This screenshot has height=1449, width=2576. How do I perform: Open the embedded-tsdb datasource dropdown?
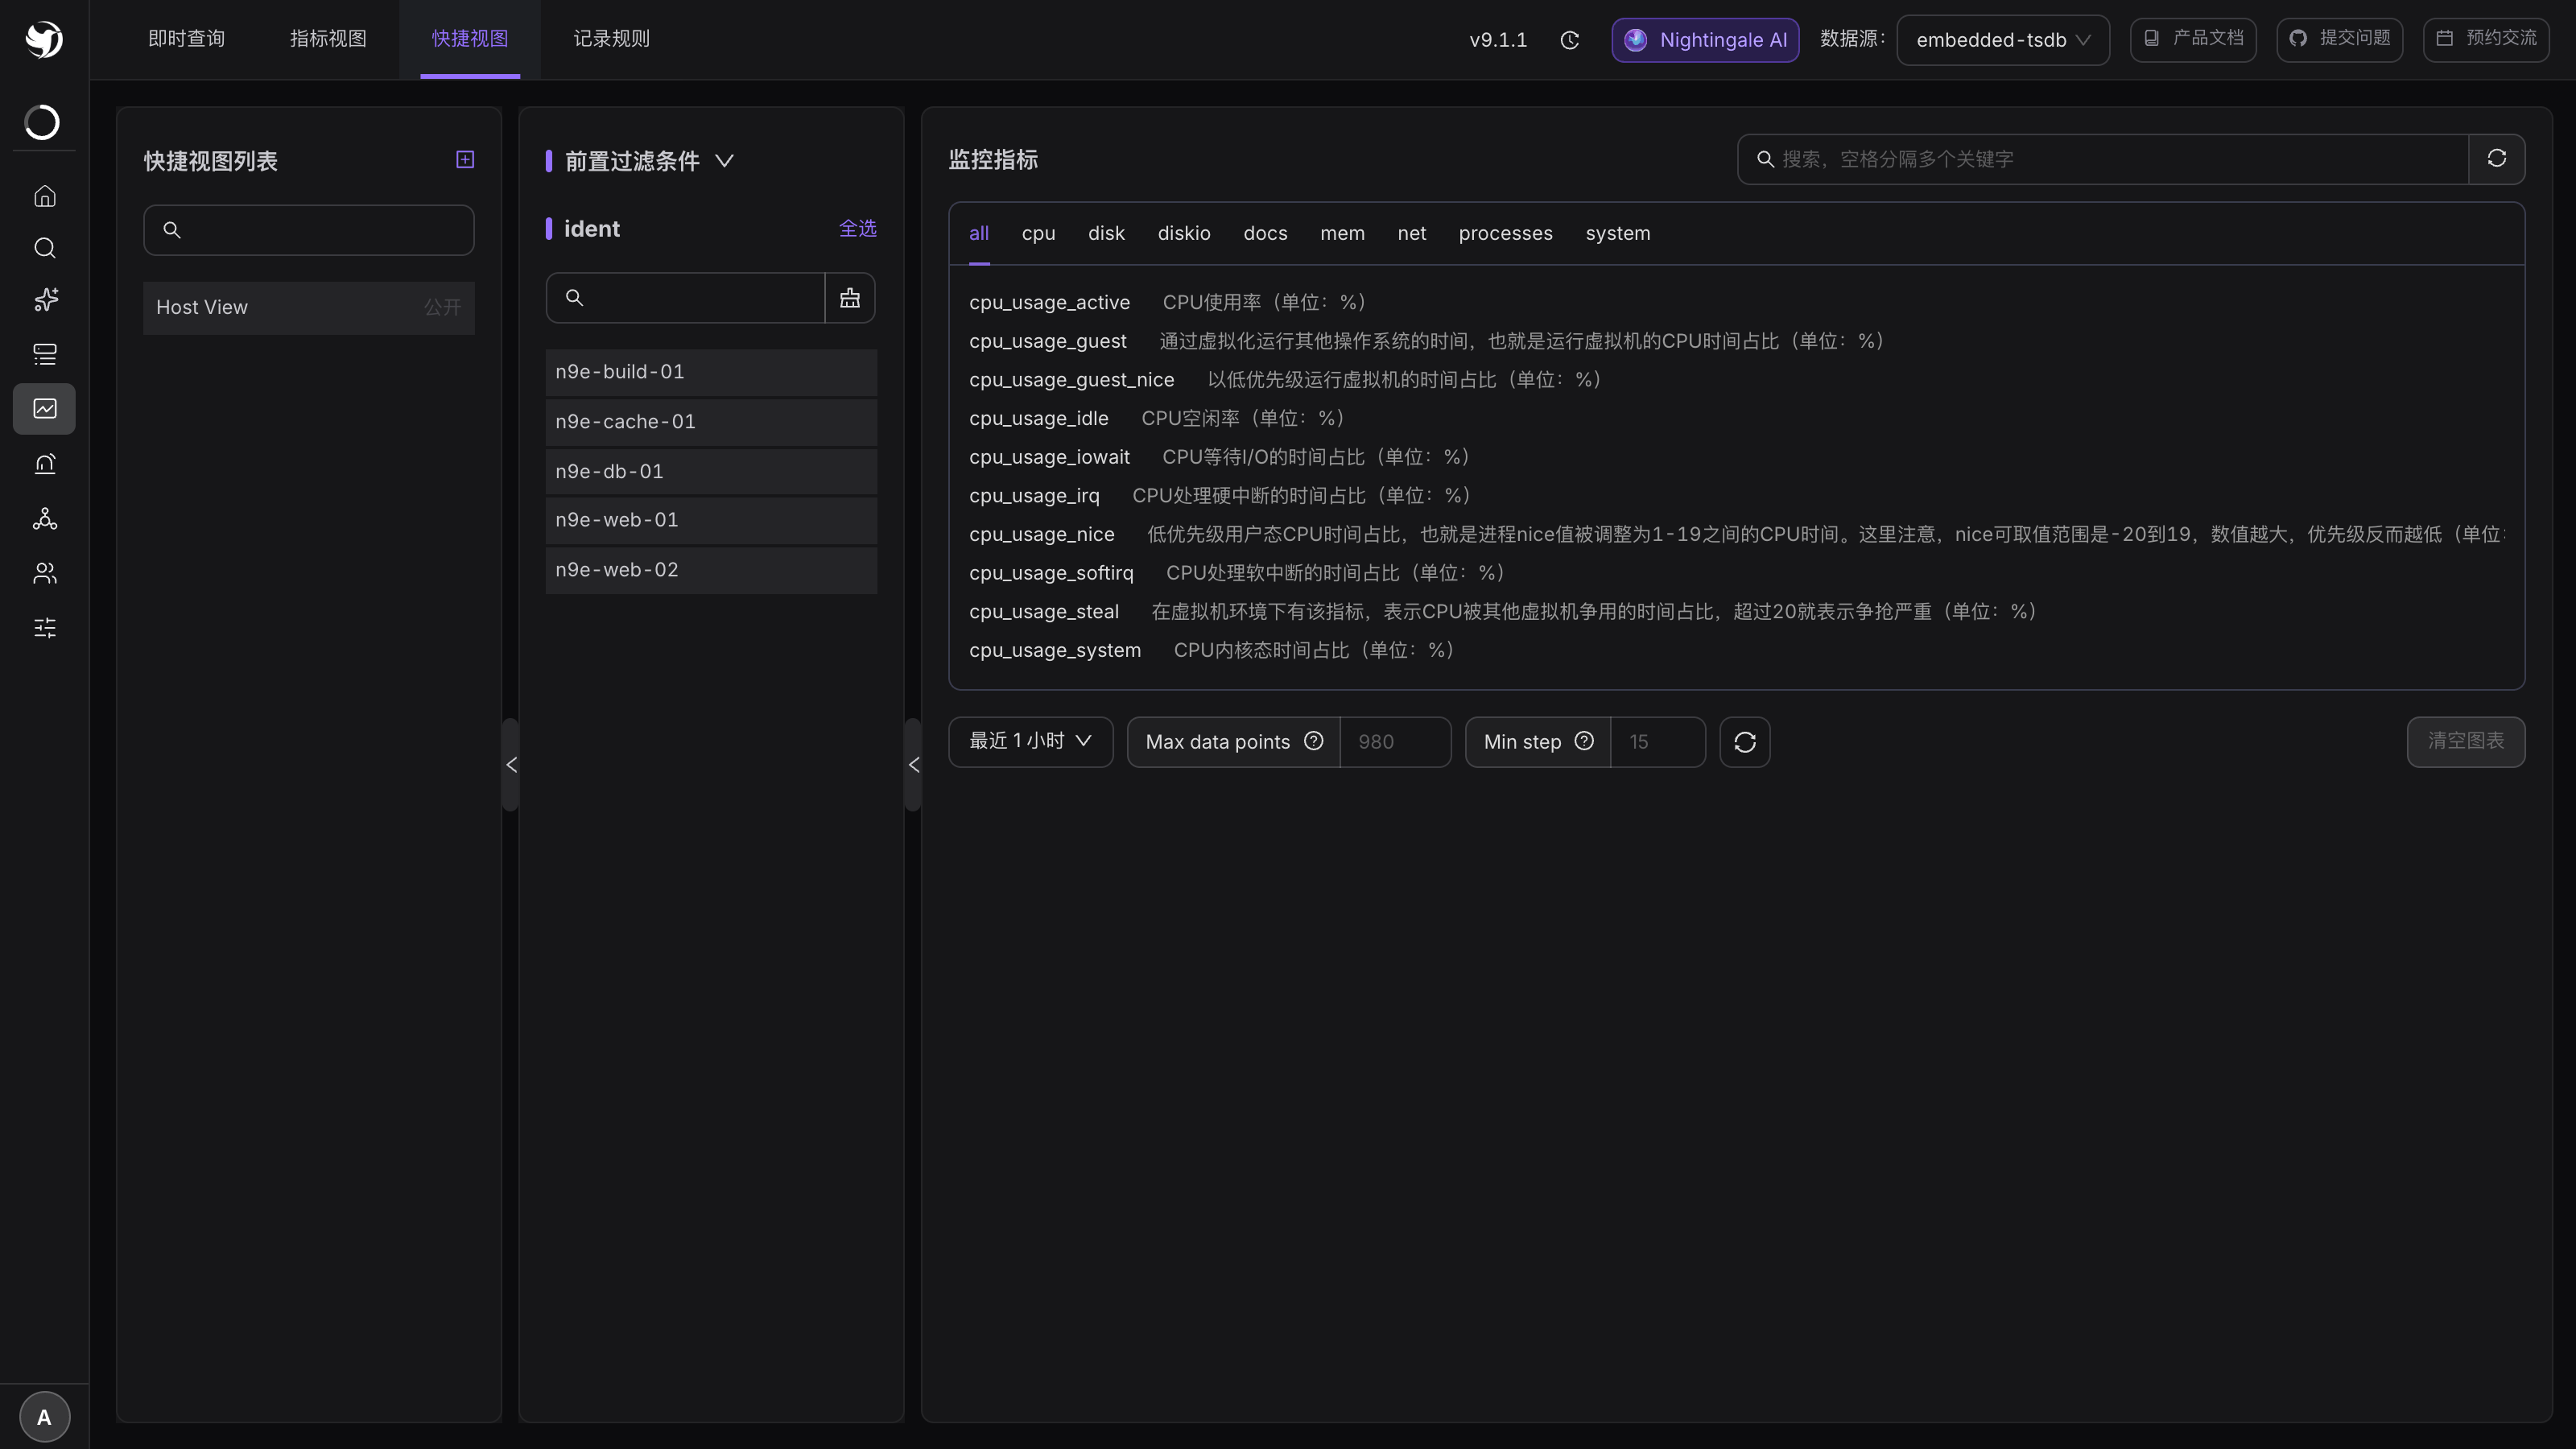pos(2003,40)
